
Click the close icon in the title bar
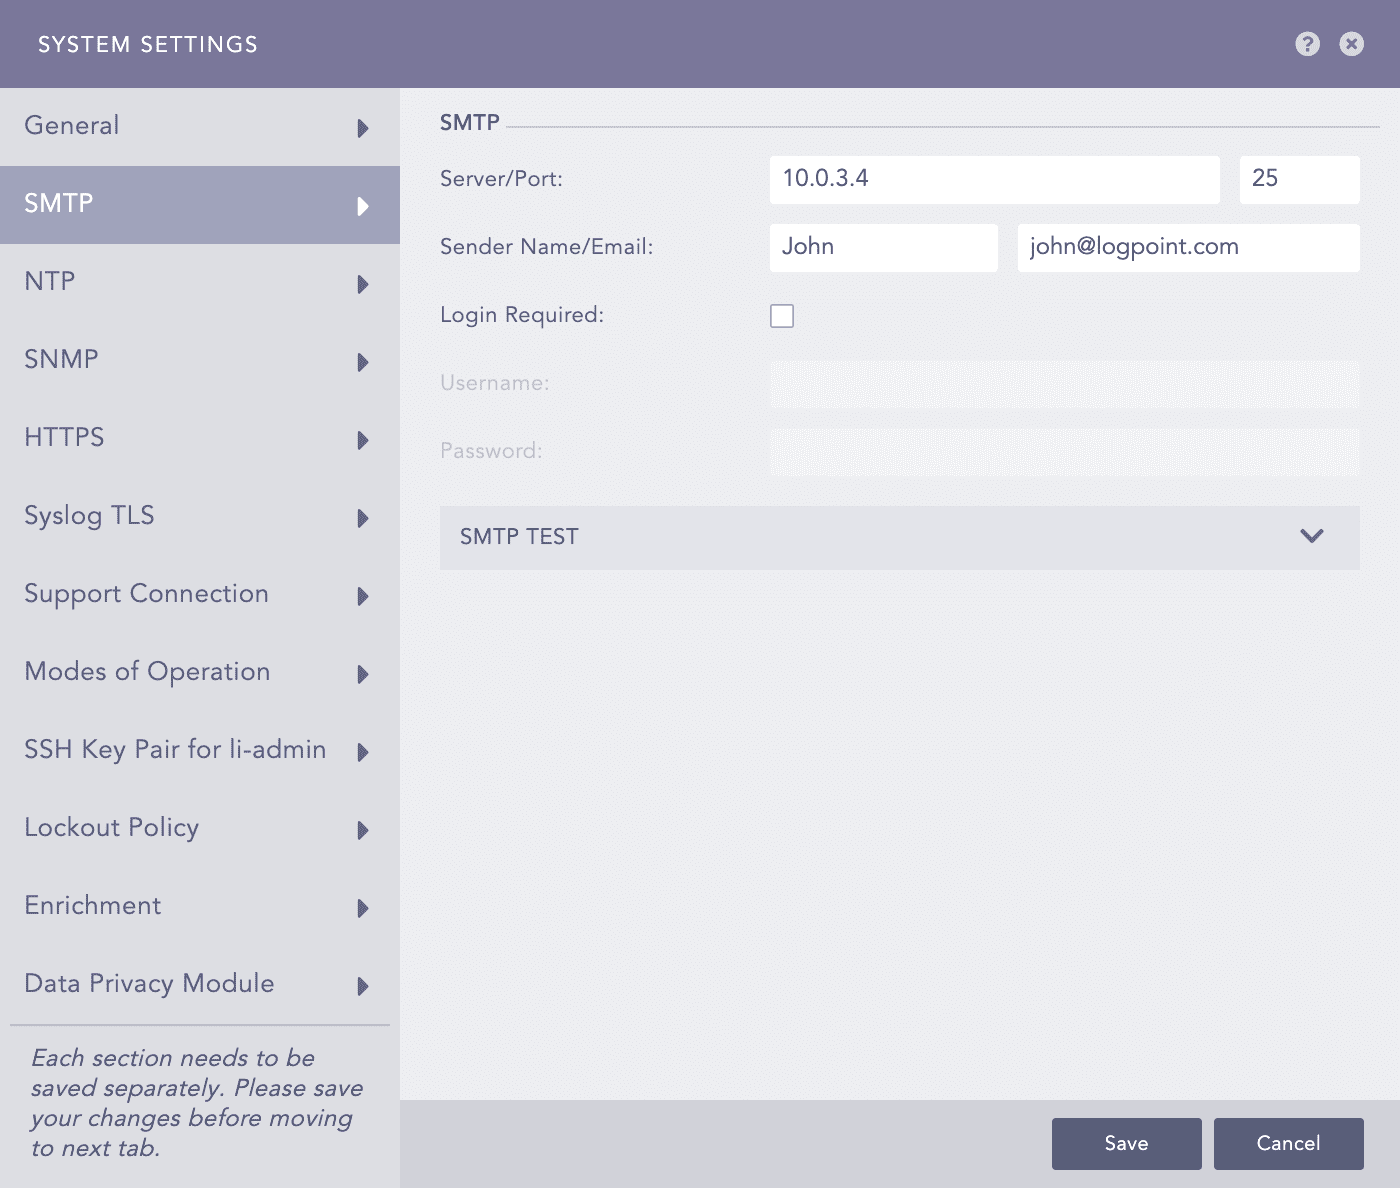pos(1351,44)
